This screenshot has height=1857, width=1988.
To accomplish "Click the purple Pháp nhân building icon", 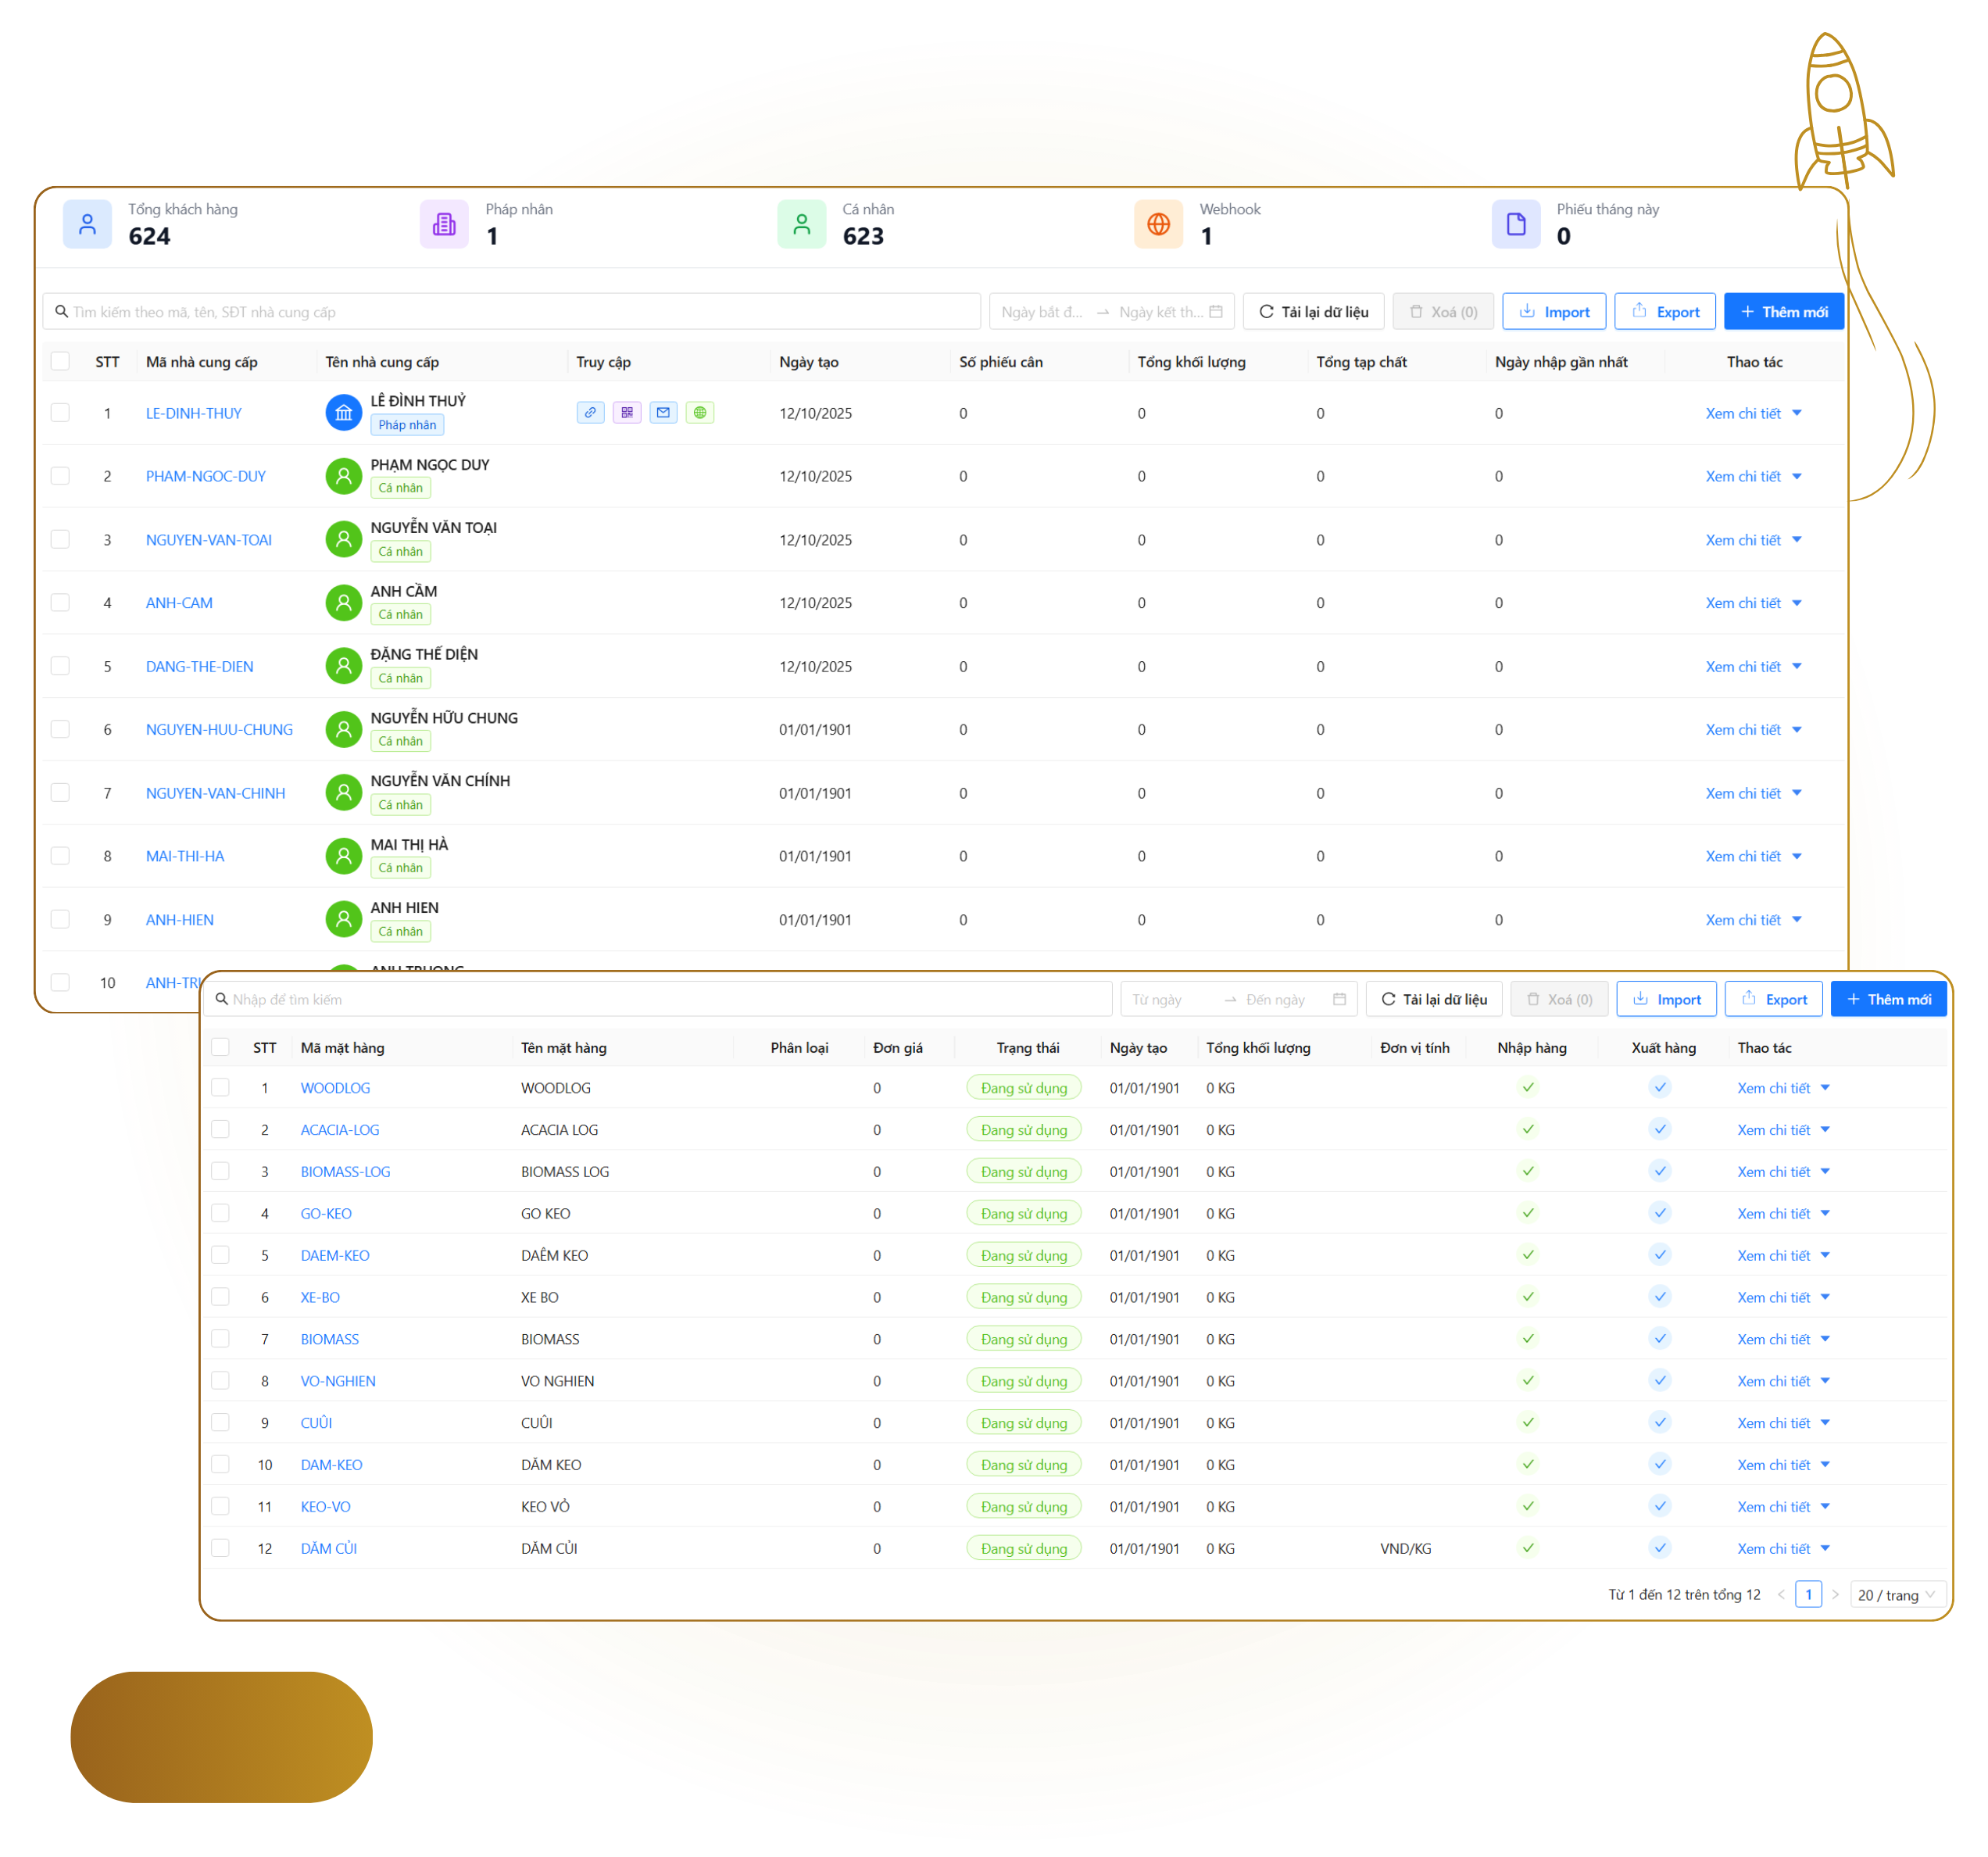I will [444, 224].
